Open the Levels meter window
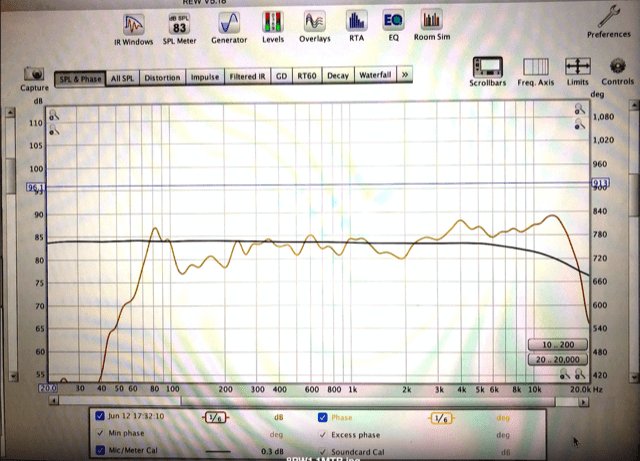The height and width of the screenshot is (461, 640). [273, 27]
